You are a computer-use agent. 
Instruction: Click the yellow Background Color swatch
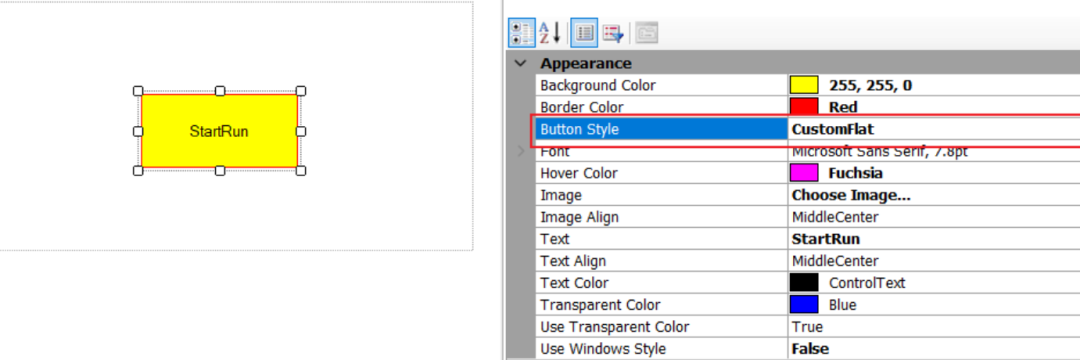[x=804, y=85]
